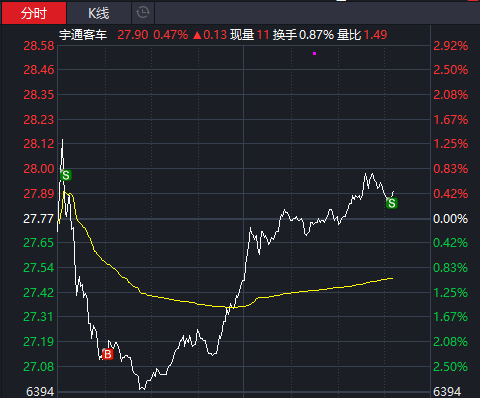Click the 27.19 price axis label

click(x=39, y=342)
